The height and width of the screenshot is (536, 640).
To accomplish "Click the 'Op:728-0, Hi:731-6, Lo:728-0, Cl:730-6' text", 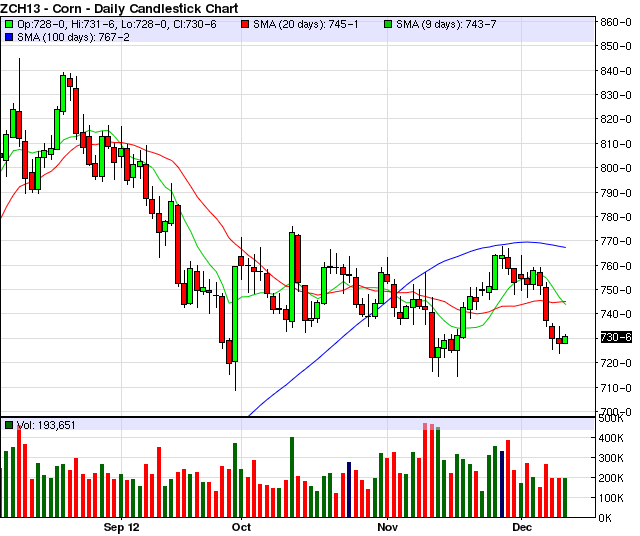I will pos(117,24).
